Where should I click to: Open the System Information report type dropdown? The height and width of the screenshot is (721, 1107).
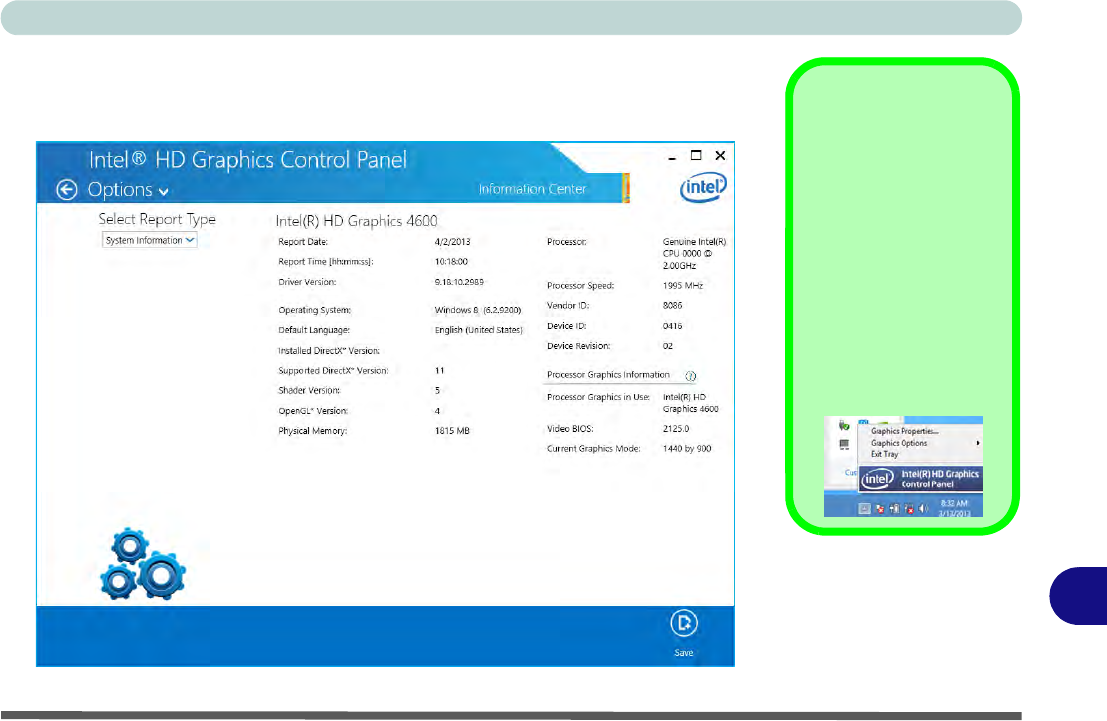click(x=150, y=240)
